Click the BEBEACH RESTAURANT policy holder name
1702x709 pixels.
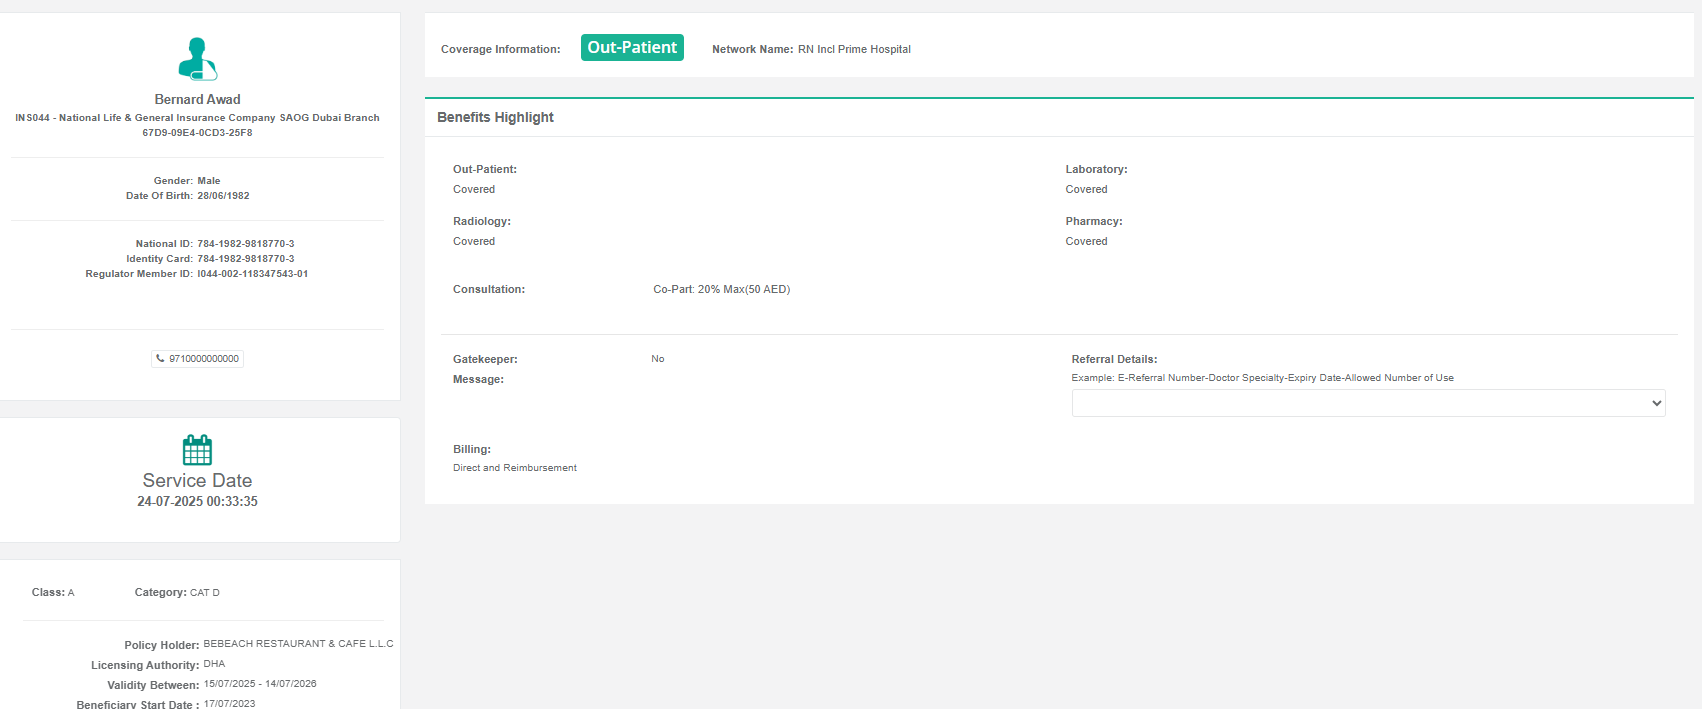click(x=298, y=644)
